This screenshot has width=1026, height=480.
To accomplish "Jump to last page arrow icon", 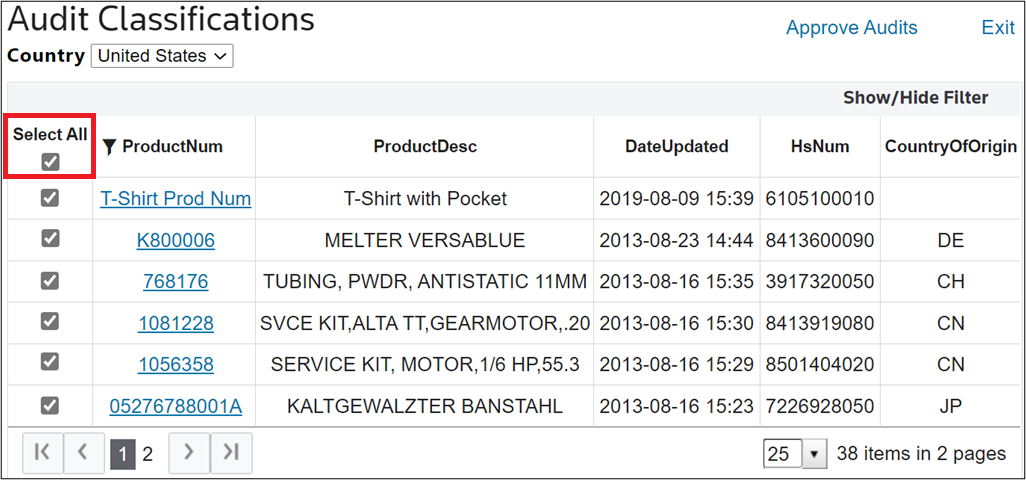I will [x=231, y=453].
